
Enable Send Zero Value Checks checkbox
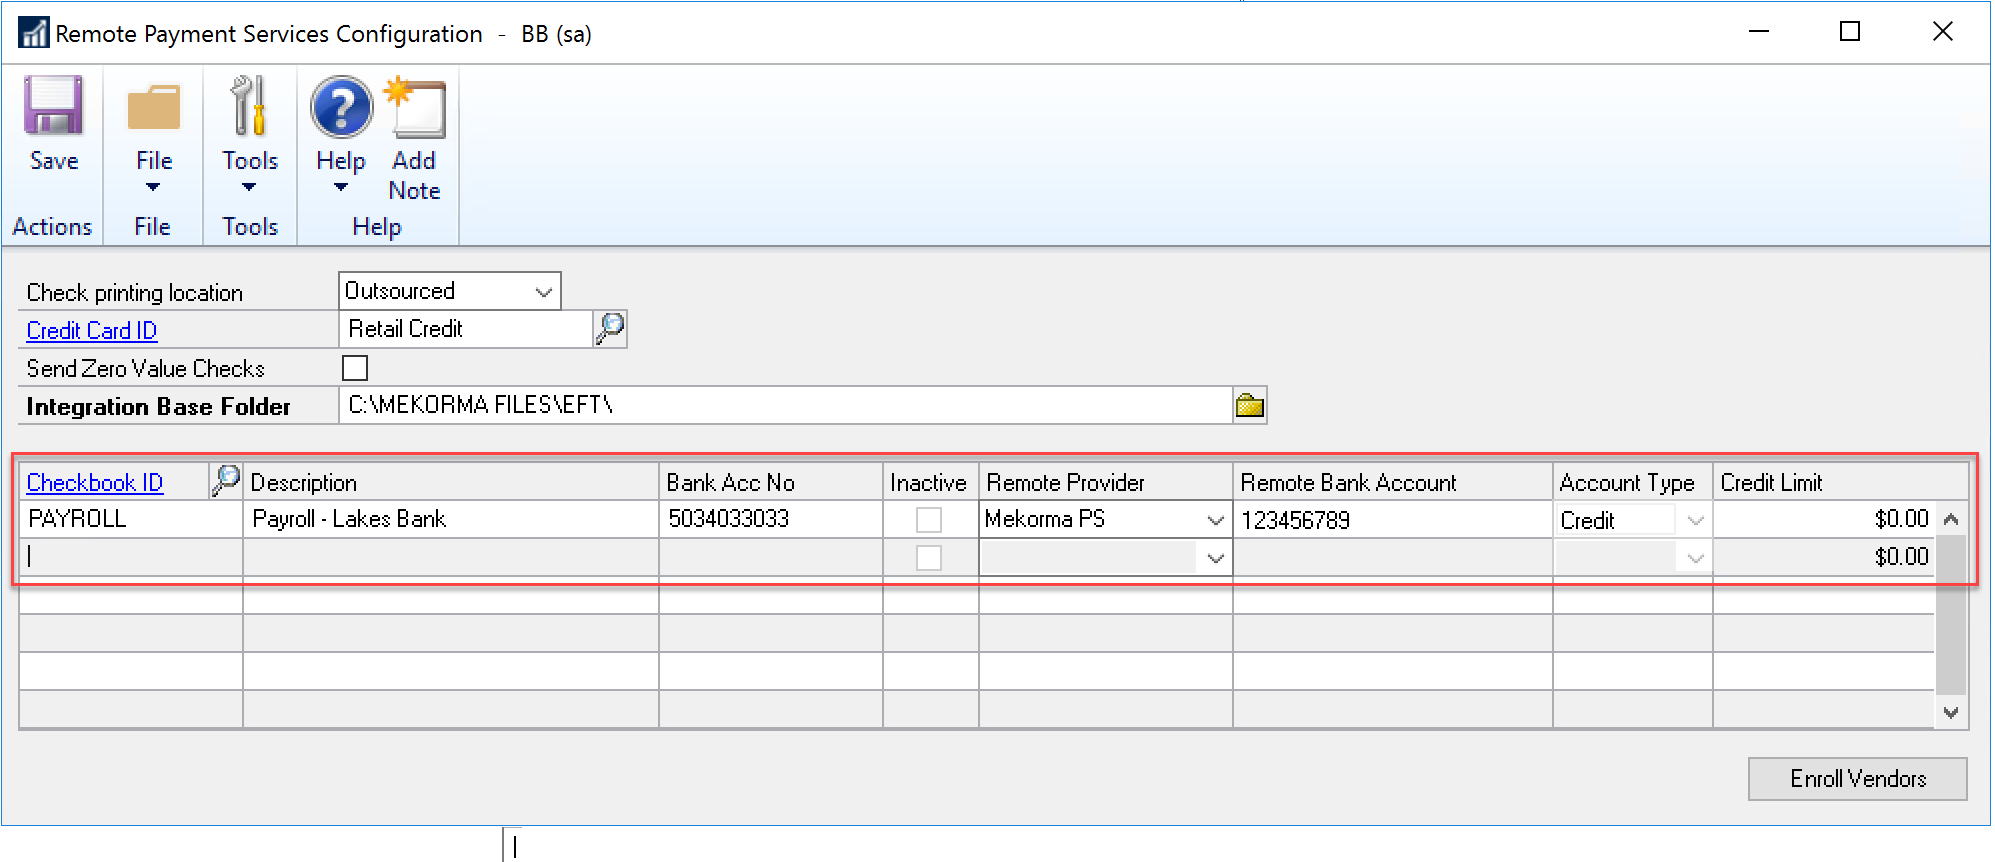(355, 368)
